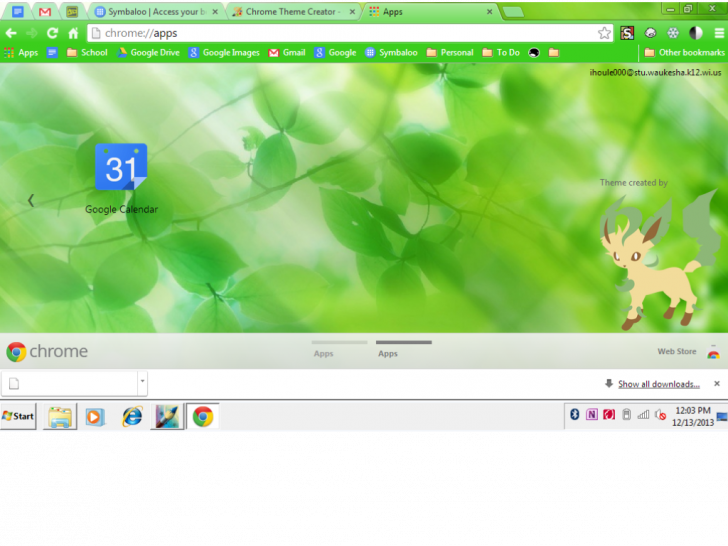Click the signed-in email address

click(x=655, y=72)
